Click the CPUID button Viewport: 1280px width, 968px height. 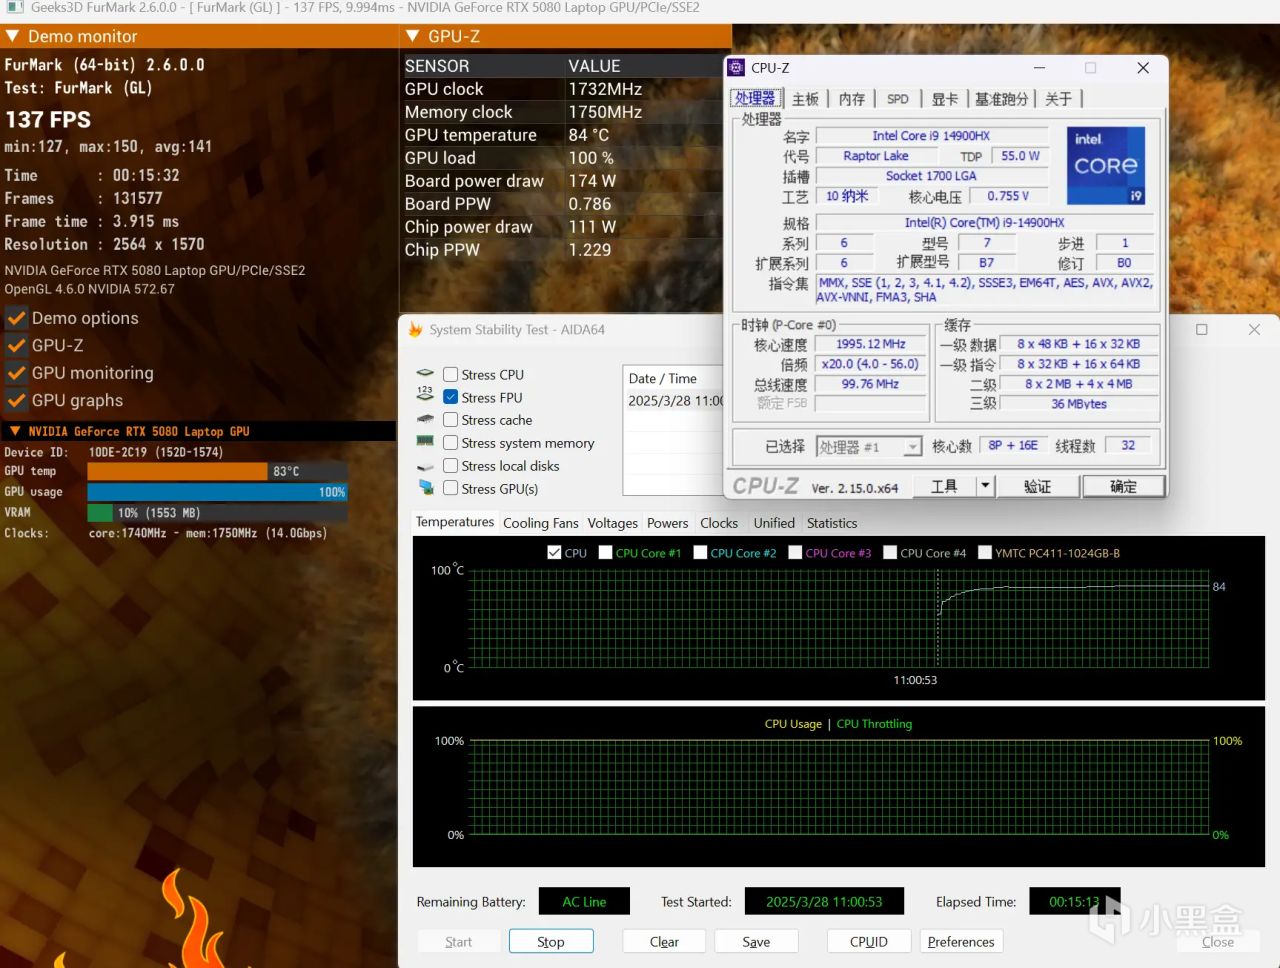pos(868,942)
